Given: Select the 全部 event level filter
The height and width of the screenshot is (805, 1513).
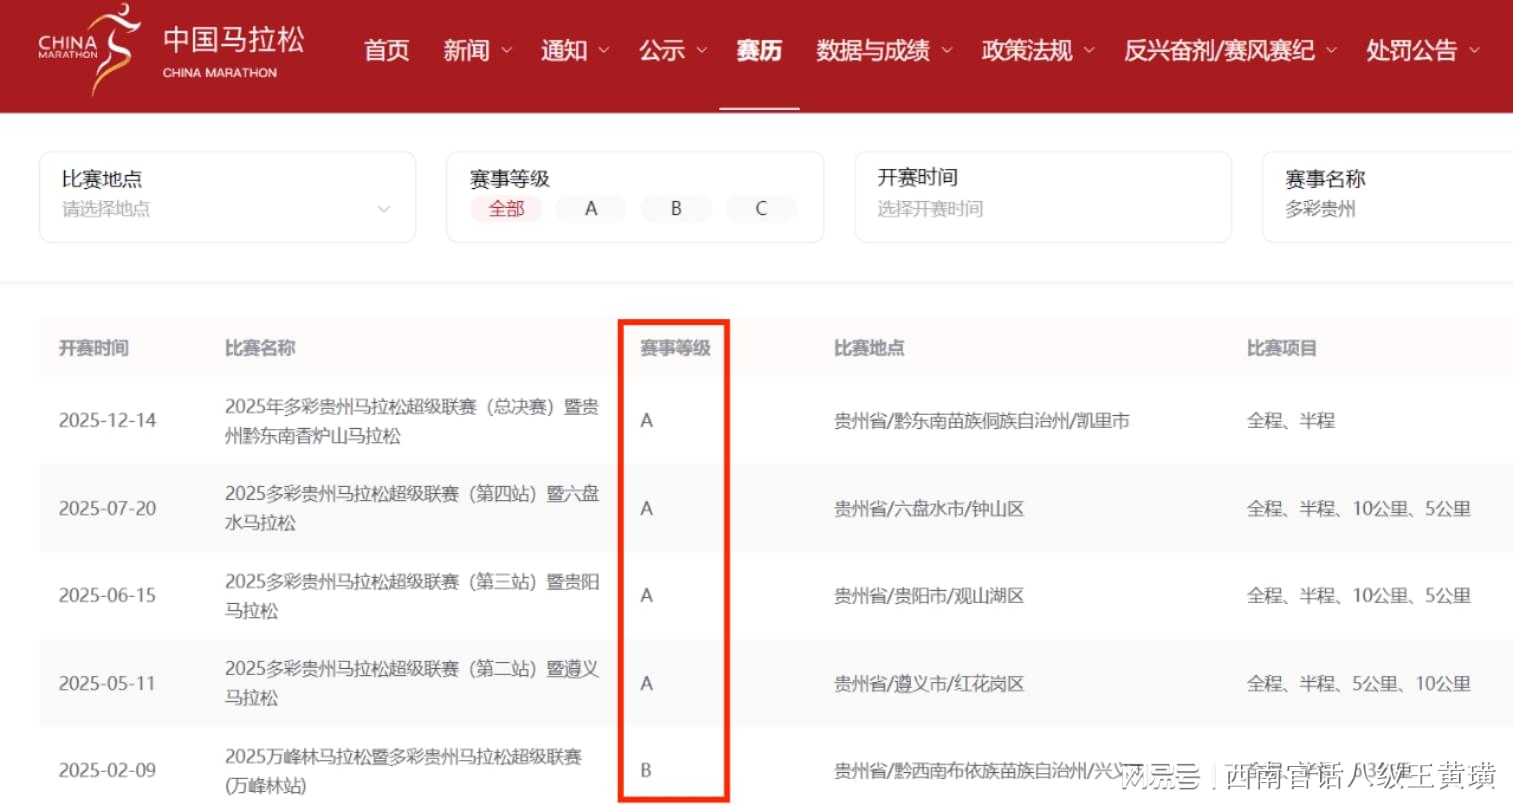Looking at the screenshot, I should pyautogui.click(x=506, y=209).
